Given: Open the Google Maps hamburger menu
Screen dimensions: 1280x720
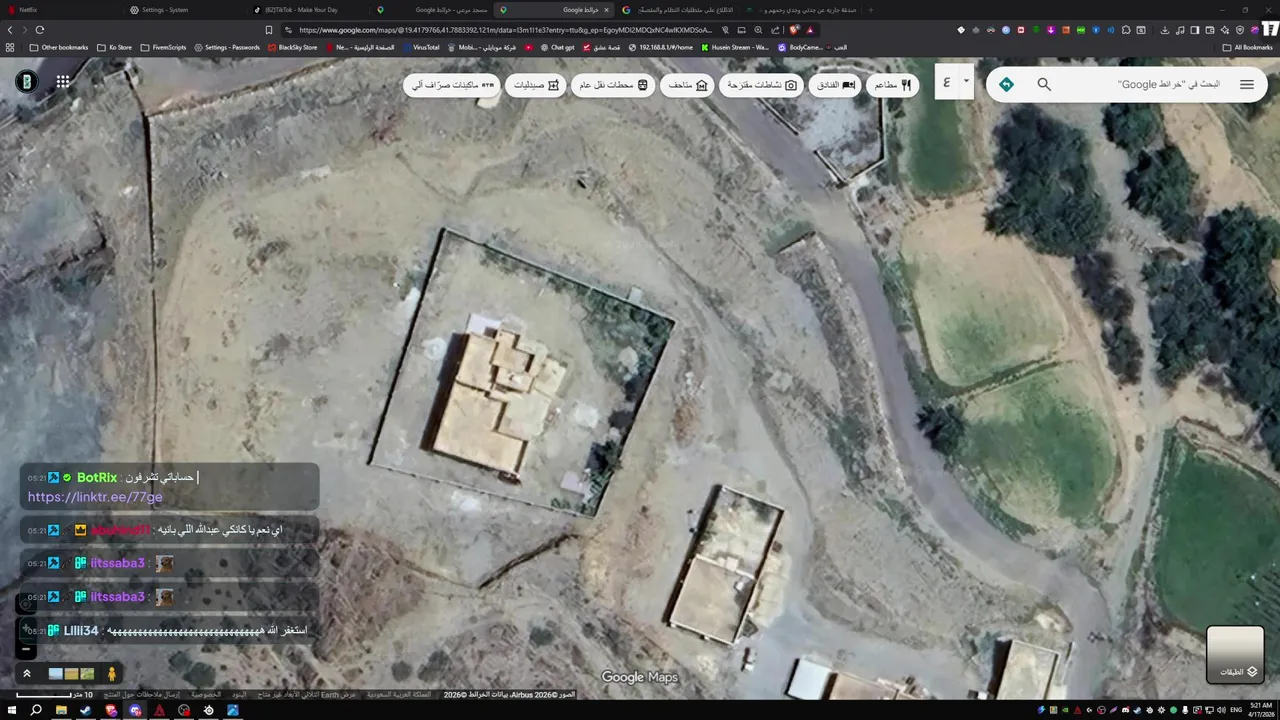Looking at the screenshot, I should [1246, 85].
